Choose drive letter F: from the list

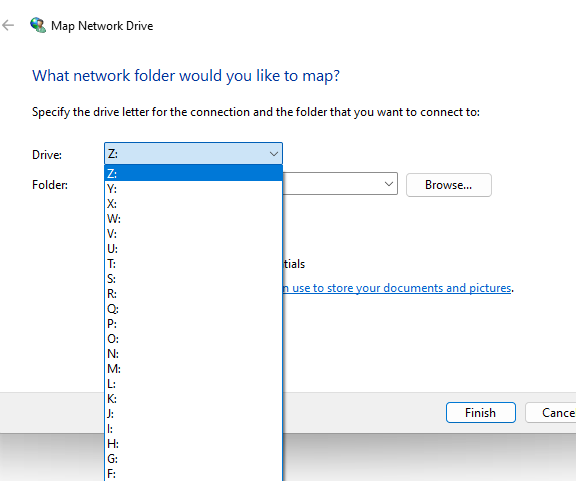pyautogui.click(x=194, y=474)
